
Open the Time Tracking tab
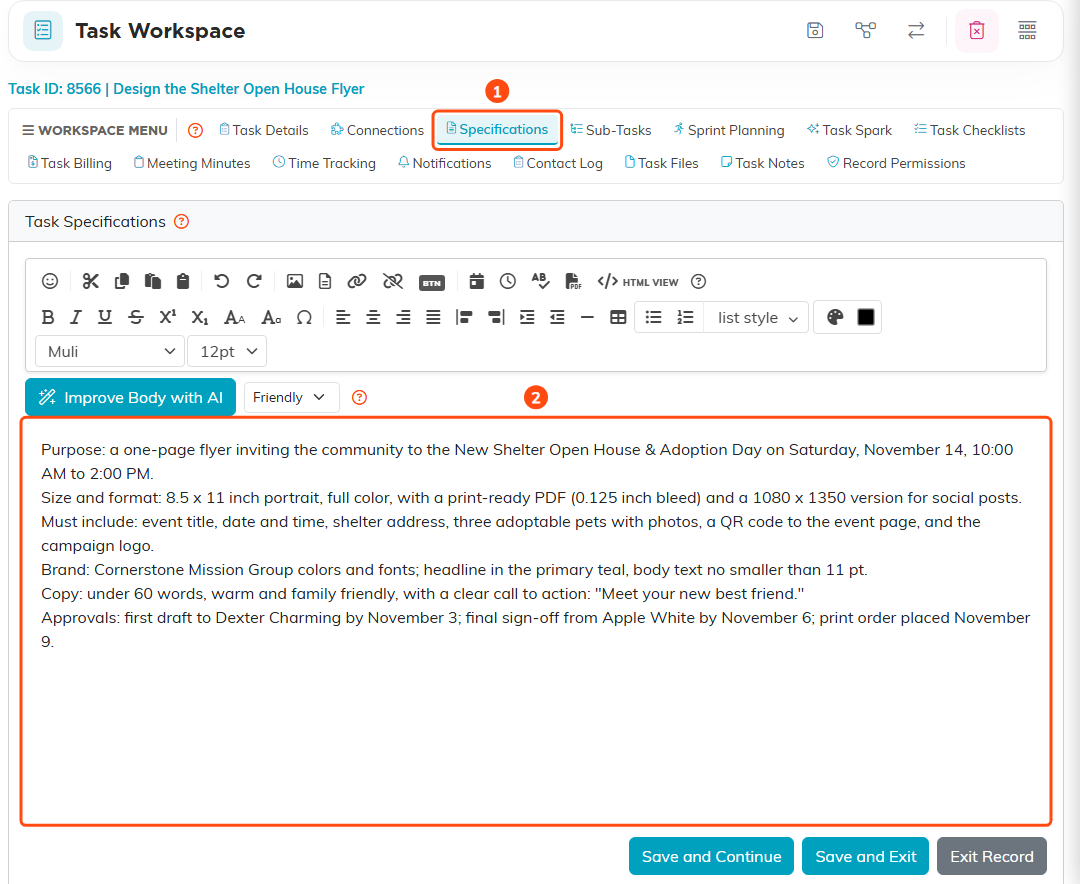(x=324, y=163)
